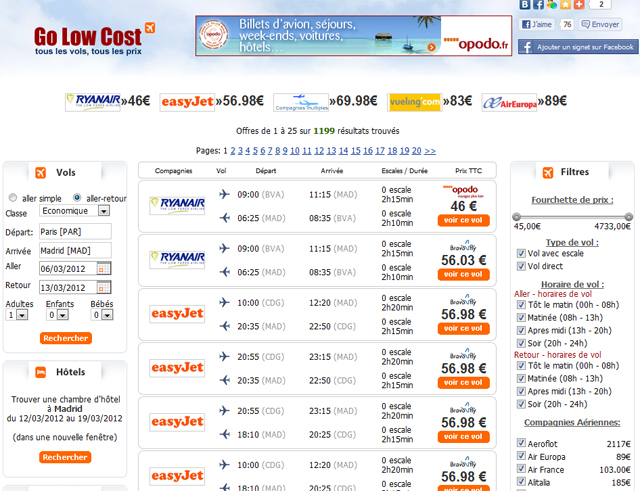This screenshot has height=491, width=640.
Task: Click Ajouter un signet sur Facebook
Action: 578,47
